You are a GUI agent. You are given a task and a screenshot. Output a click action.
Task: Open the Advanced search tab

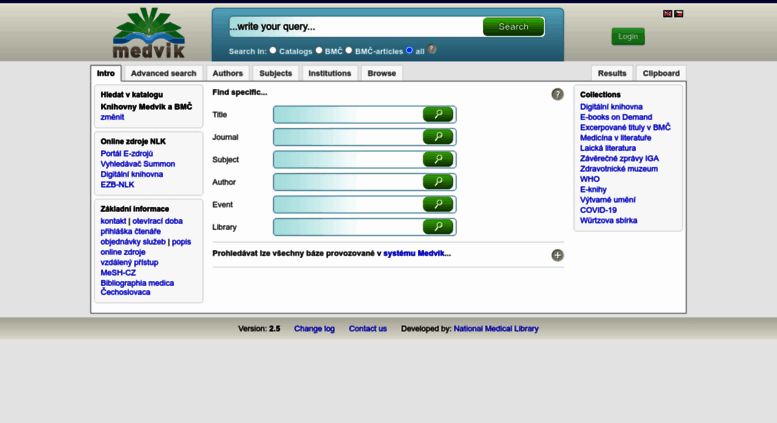click(x=164, y=73)
